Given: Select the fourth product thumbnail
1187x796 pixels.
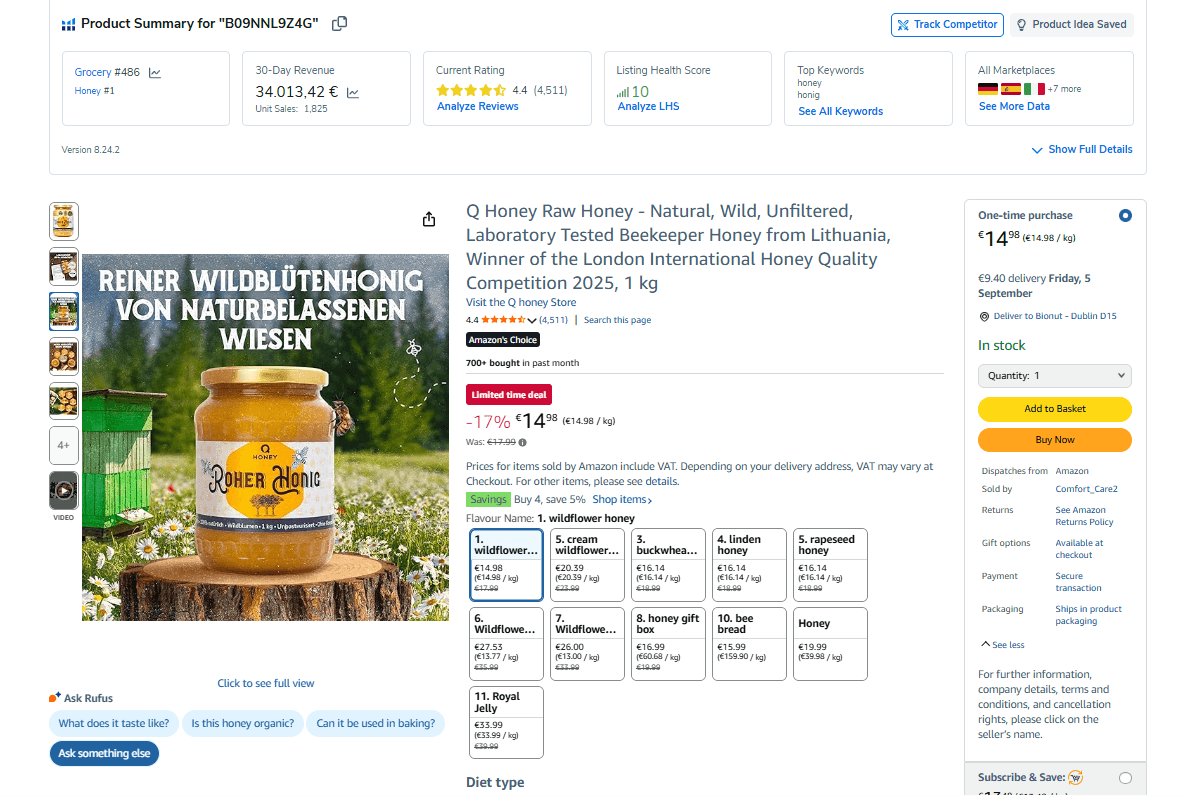Looking at the screenshot, I should 64,357.
